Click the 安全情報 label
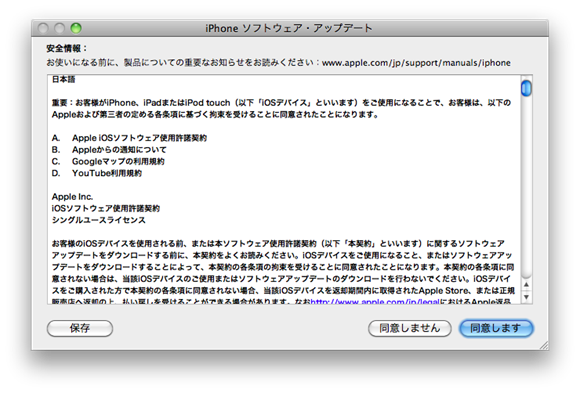 [67, 48]
